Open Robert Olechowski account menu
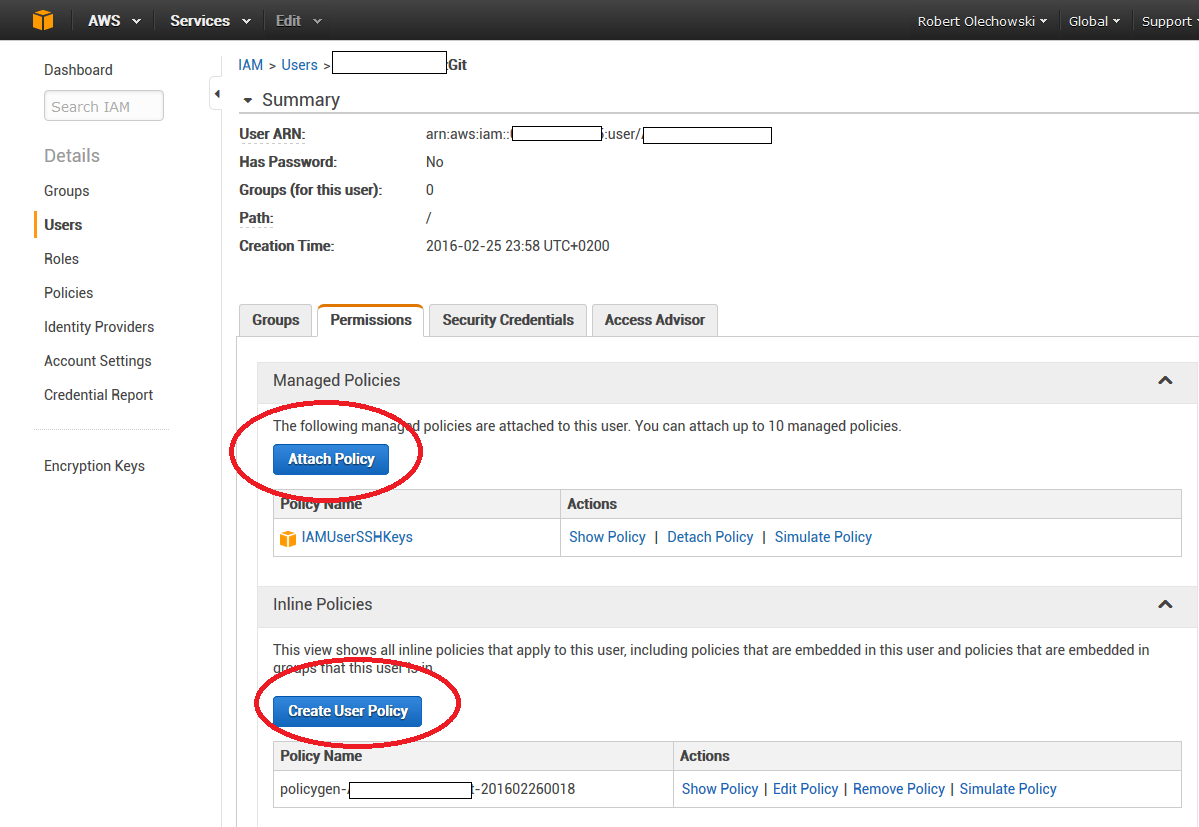The width and height of the screenshot is (1199, 827). (x=982, y=21)
